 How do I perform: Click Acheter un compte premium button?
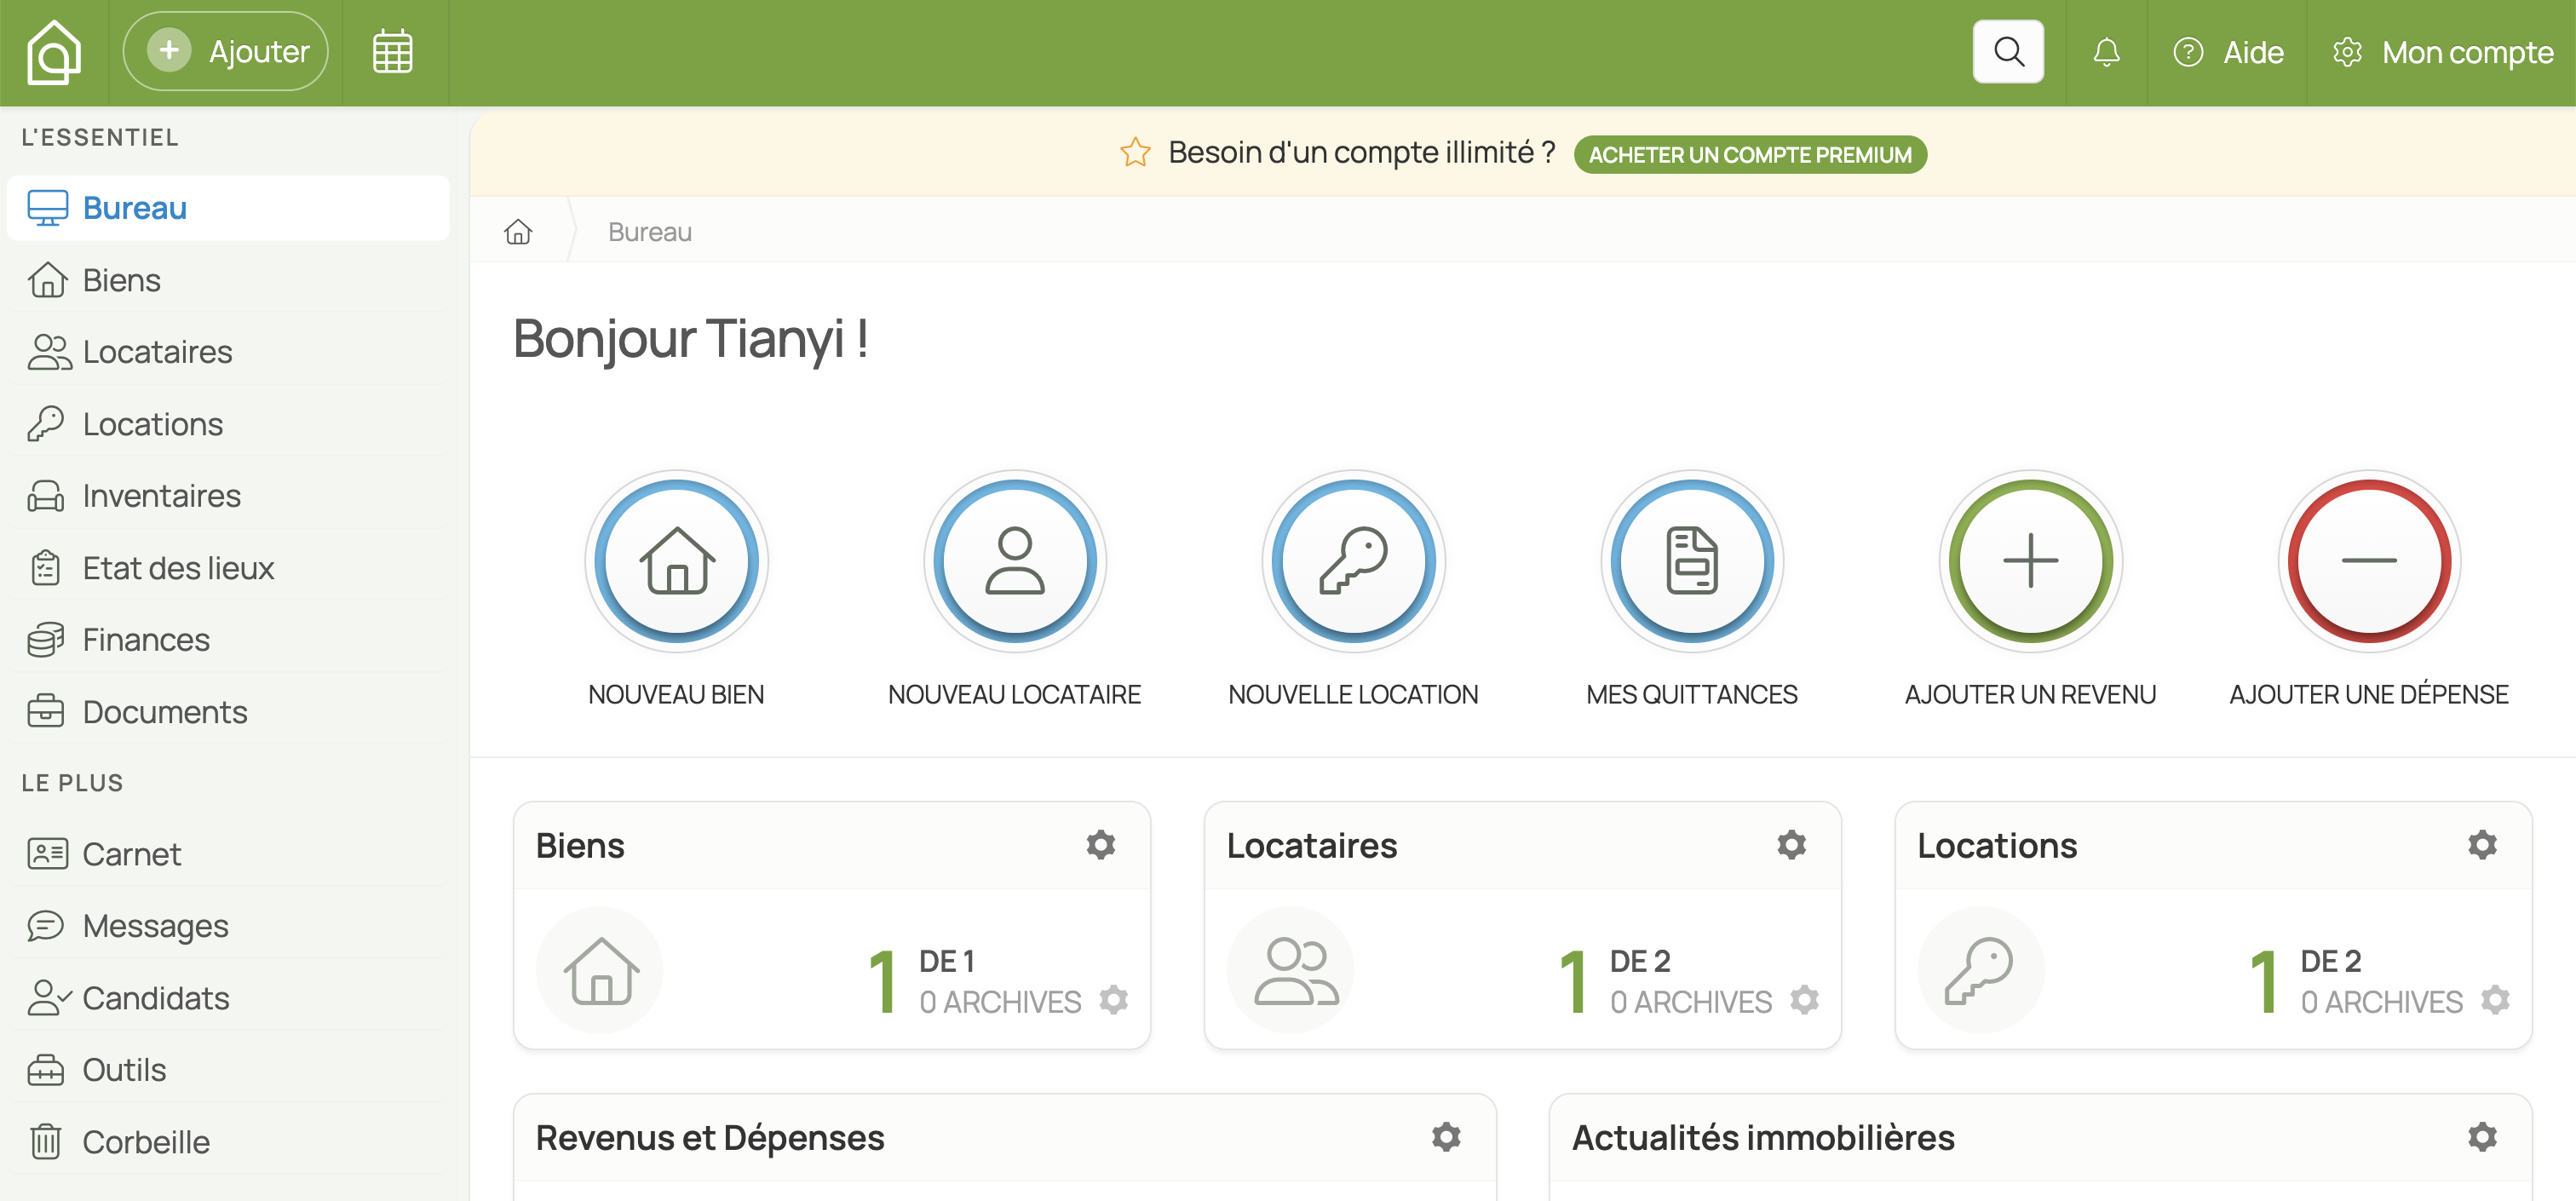(1750, 155)
